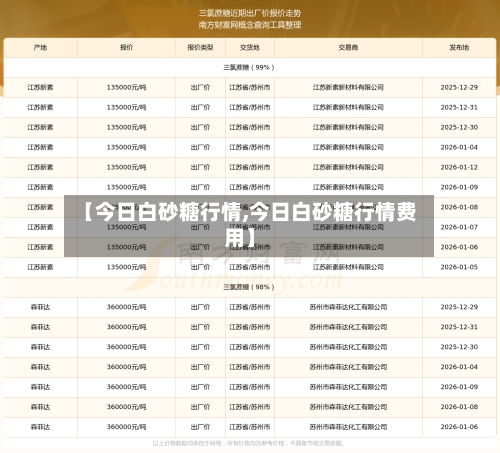Click 江苏省/苏州市 in the 2026-01-05 row
Viewport: 500px width, 453px height.
click(250, 267)
